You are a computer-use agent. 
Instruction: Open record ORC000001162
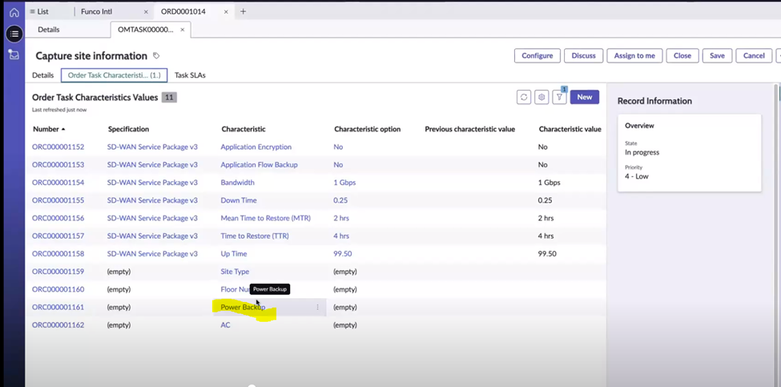click(x=58, y=325)
